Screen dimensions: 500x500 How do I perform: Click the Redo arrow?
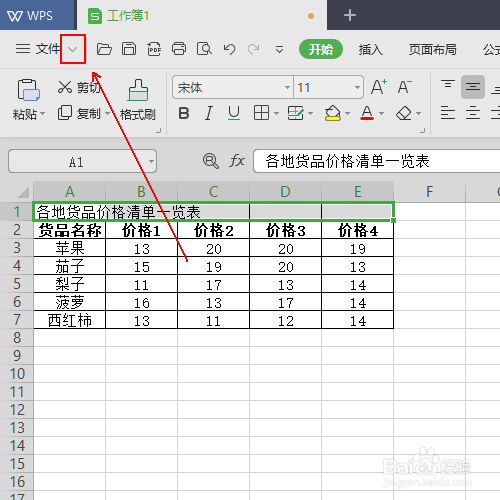click(253, 49)
